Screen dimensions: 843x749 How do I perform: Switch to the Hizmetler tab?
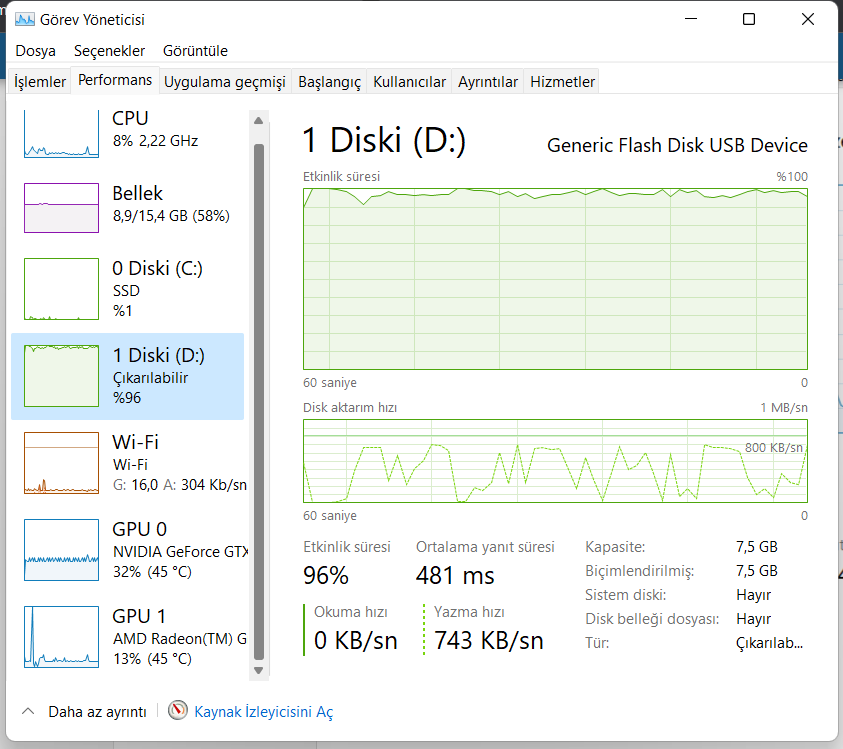[x=563, y=82]
